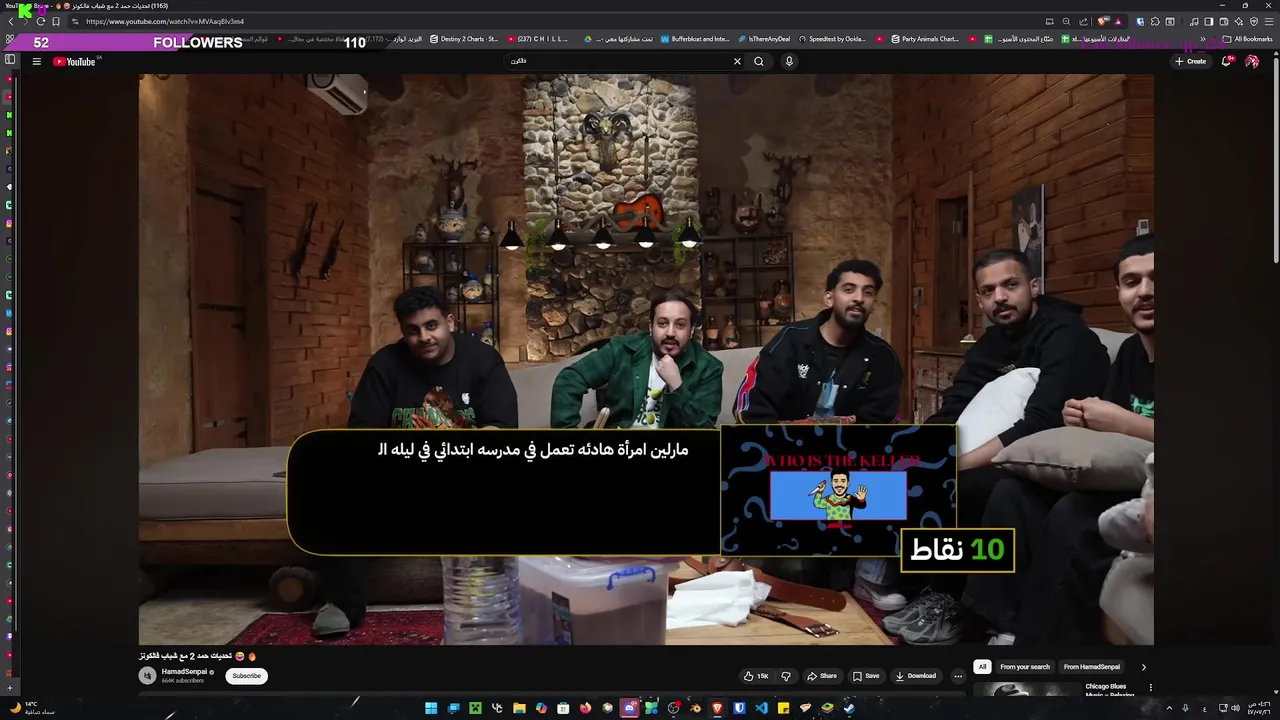
Task: Click the browser address bar URL
Action: (x=165, y=21)
